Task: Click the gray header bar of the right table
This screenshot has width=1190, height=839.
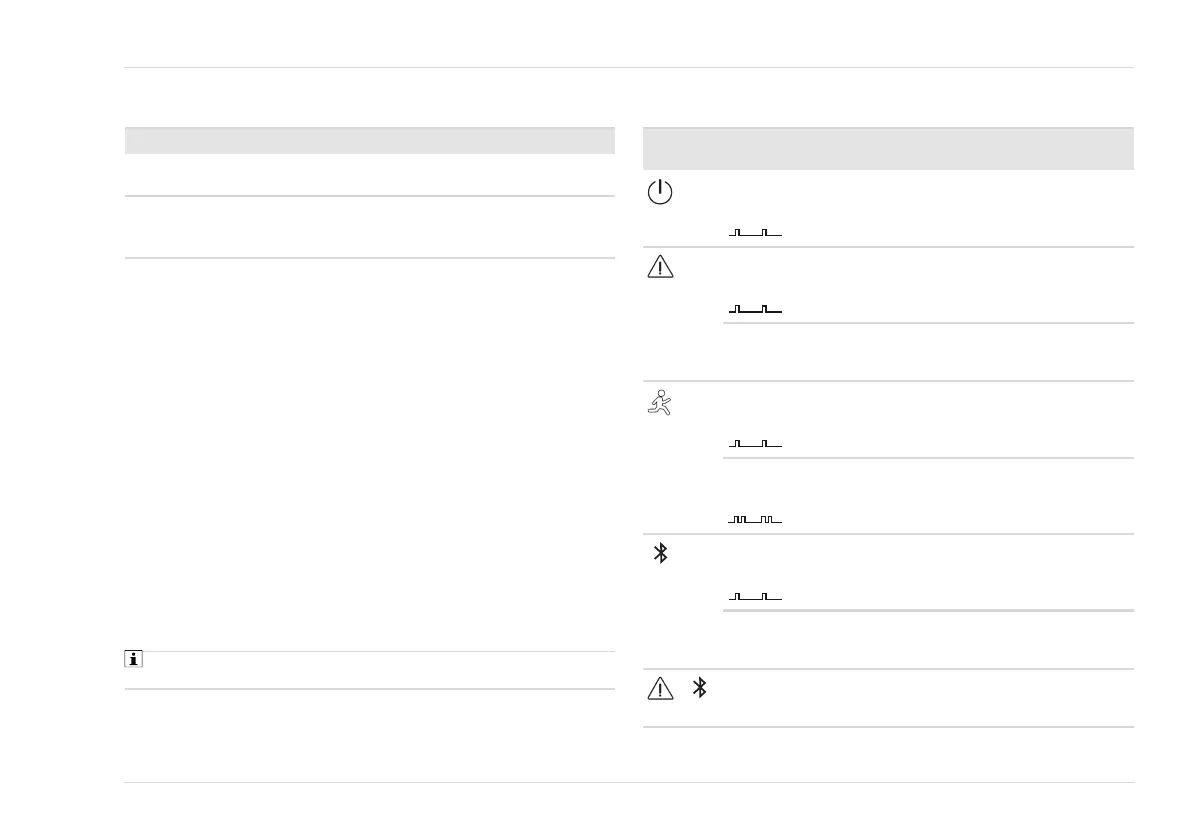Action: click(888, 149)
